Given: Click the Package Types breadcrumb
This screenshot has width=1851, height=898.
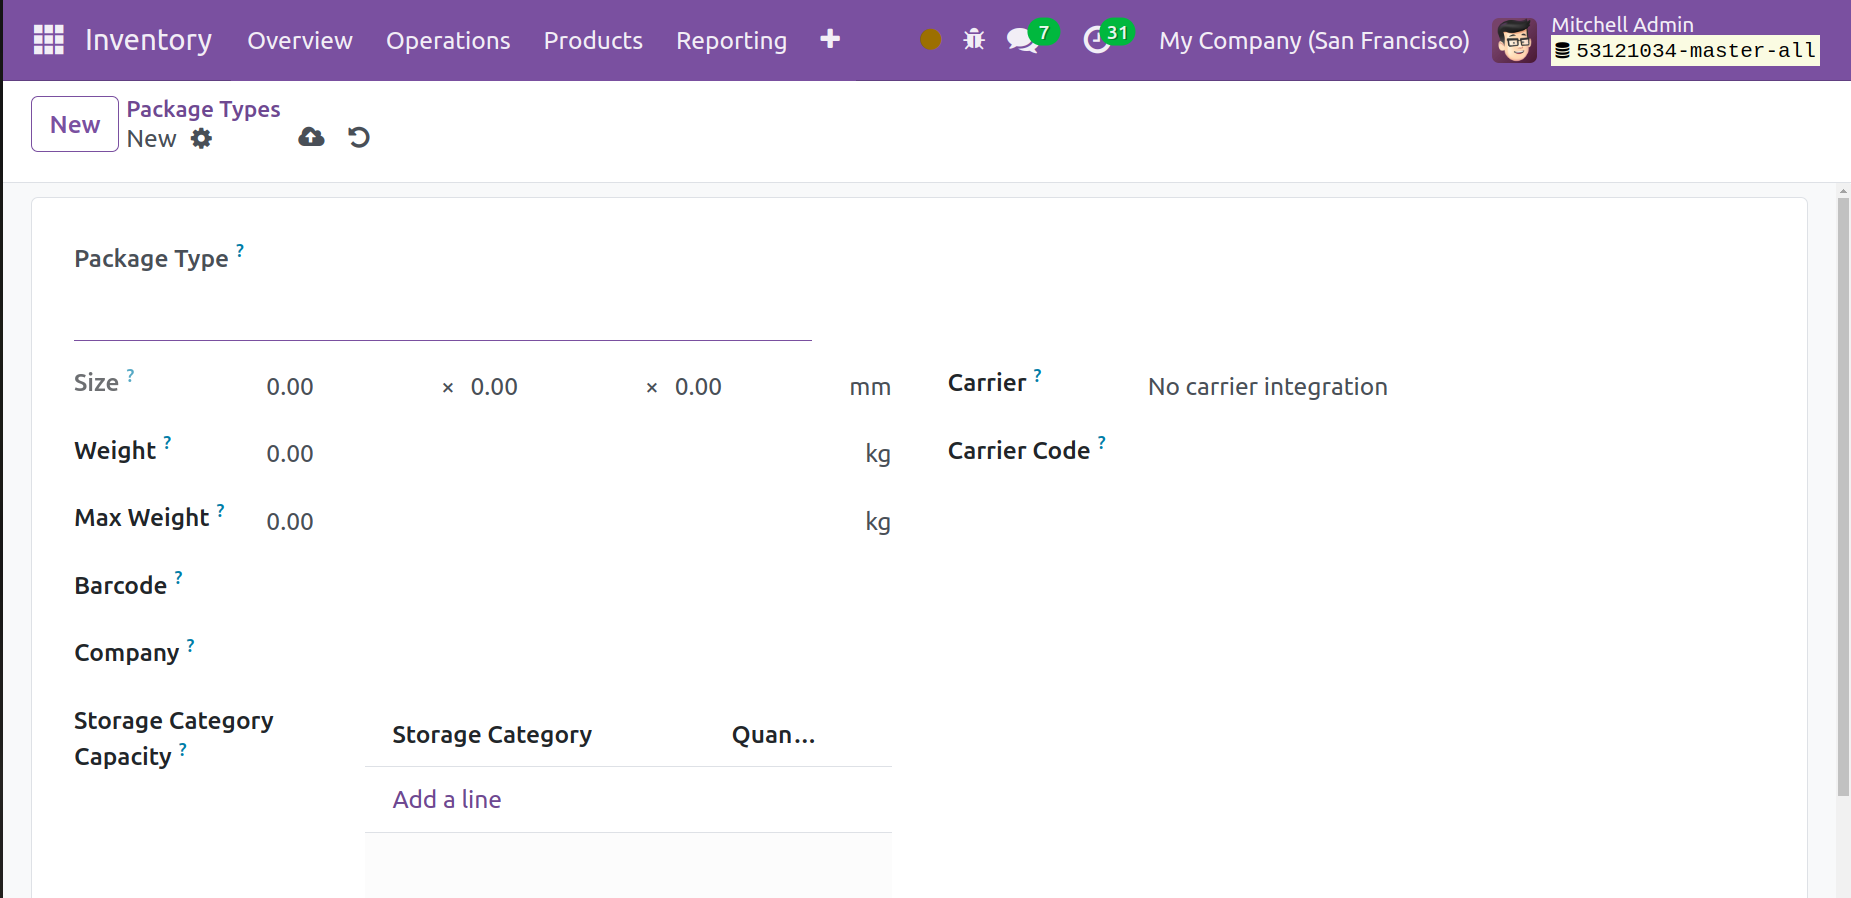Looking at the screenshot, I should [203, 109].
